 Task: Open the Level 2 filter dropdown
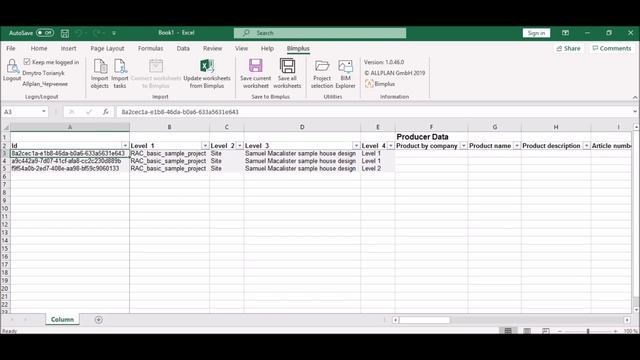tap(240, 146)
